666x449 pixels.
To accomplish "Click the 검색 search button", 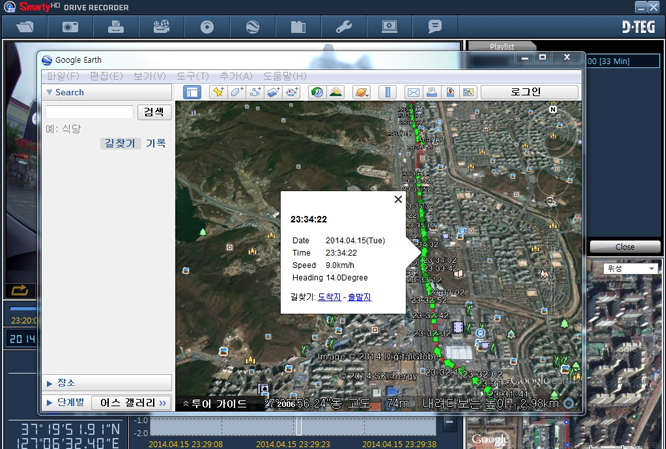I will pyautogui.click(x=154, y=112).
